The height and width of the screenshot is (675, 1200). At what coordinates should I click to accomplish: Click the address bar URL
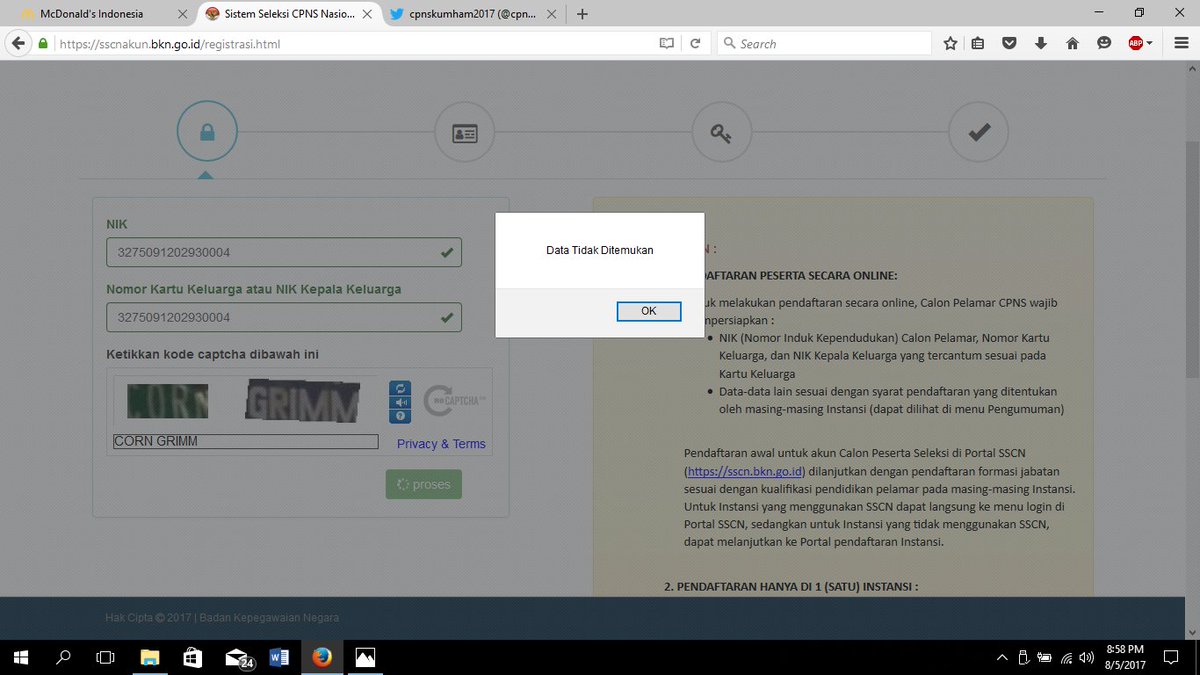click(x=168, y=44)
